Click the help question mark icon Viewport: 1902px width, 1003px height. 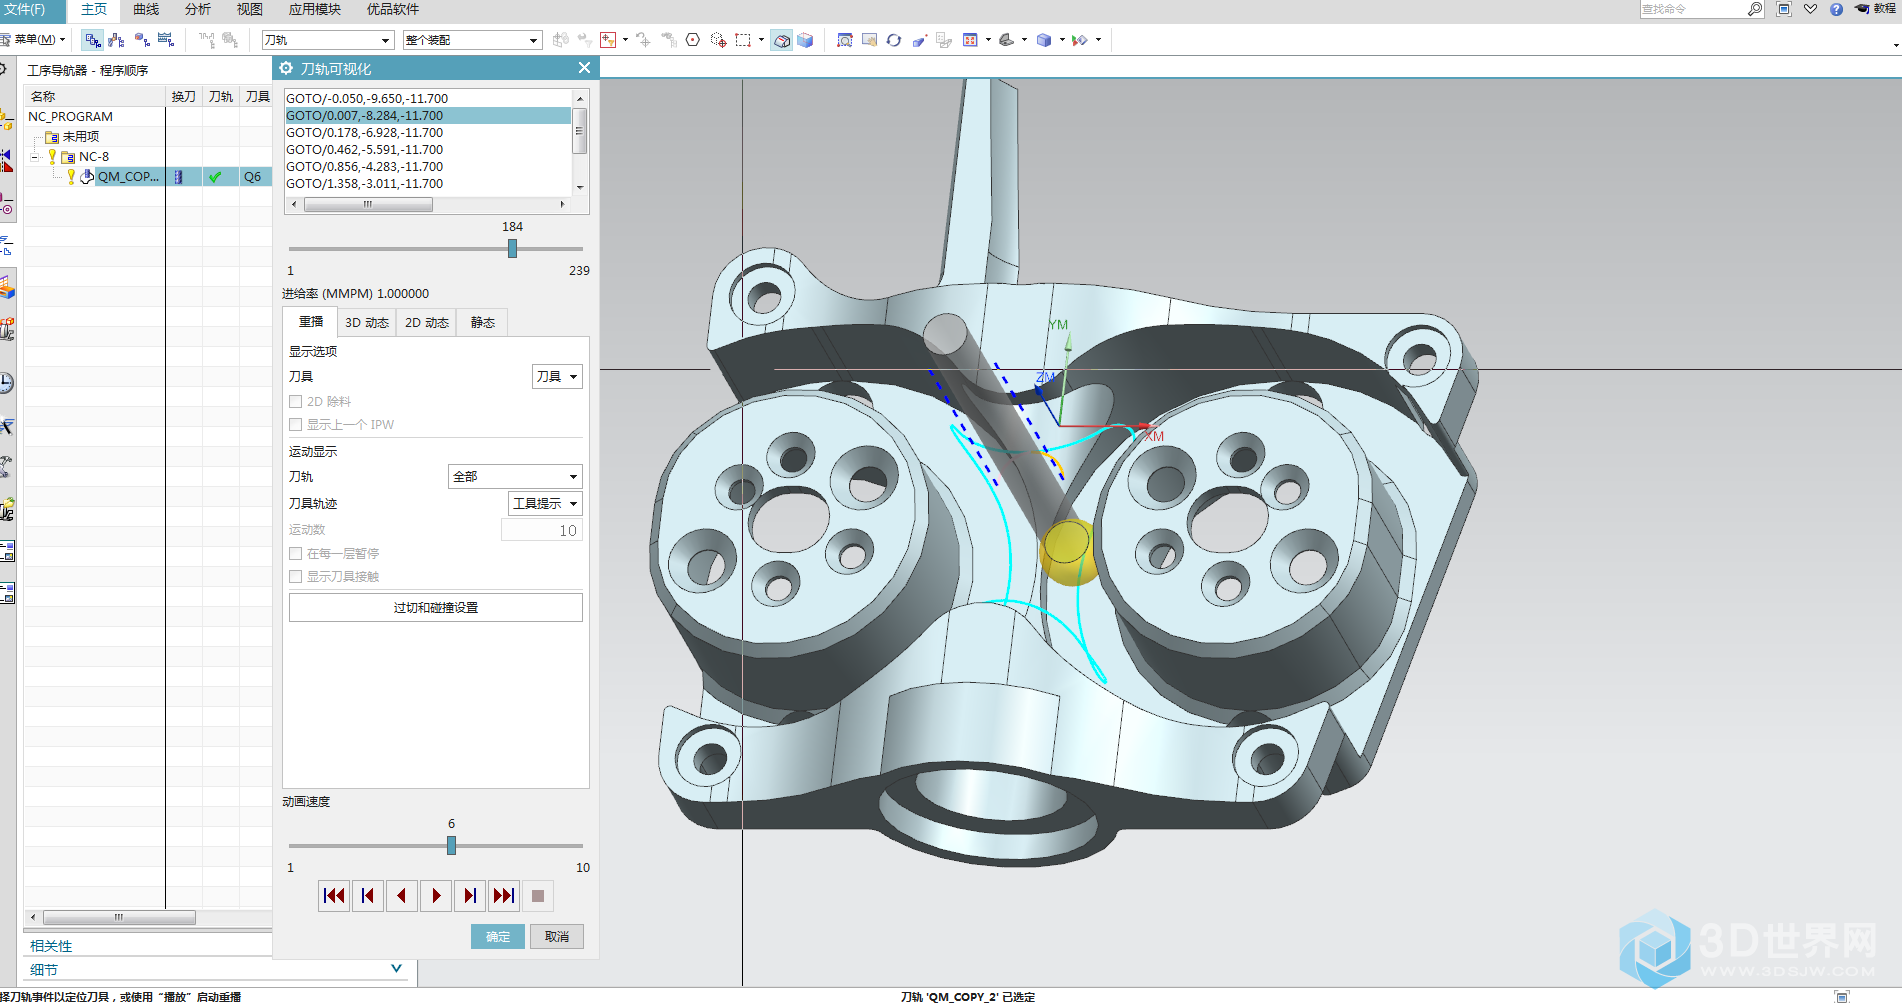click(1836, 9)
